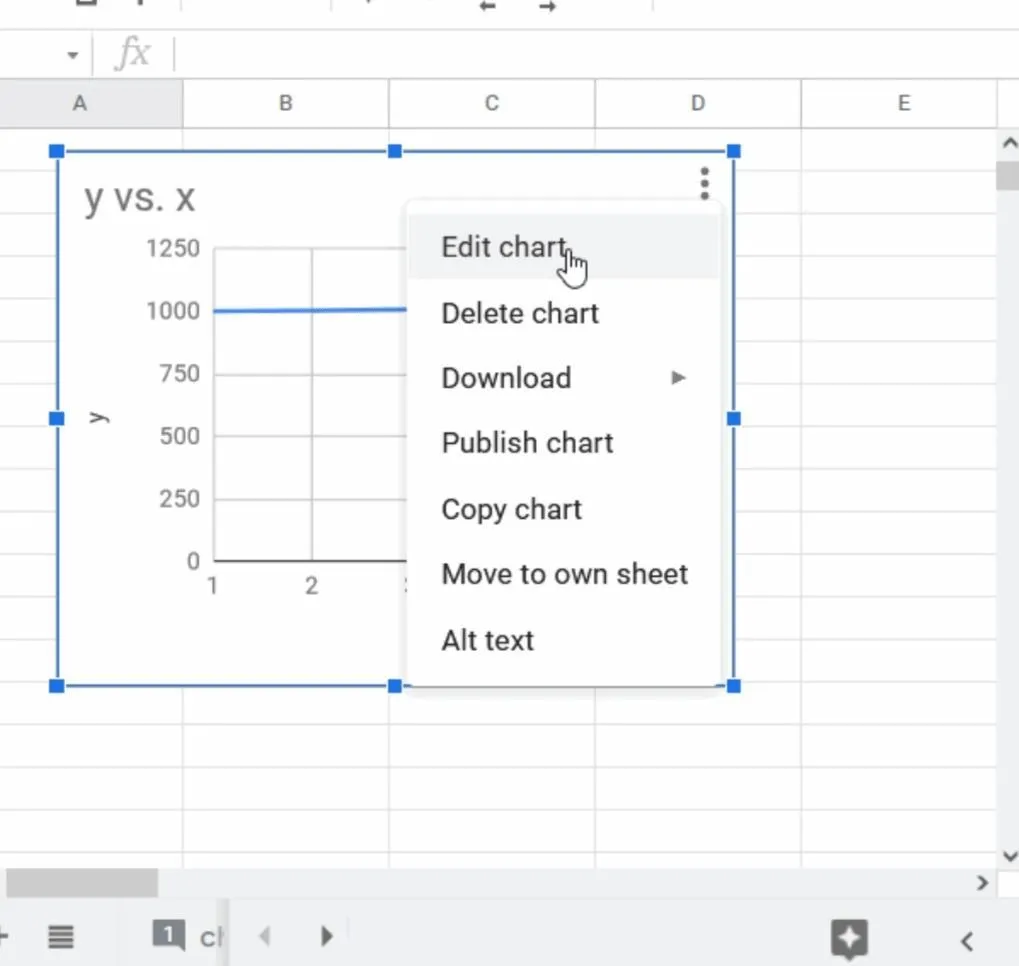The width and height of the screenshot is (1019, 966).
Task: Click the top-middle chart resize handle
Action: point(394,151)
